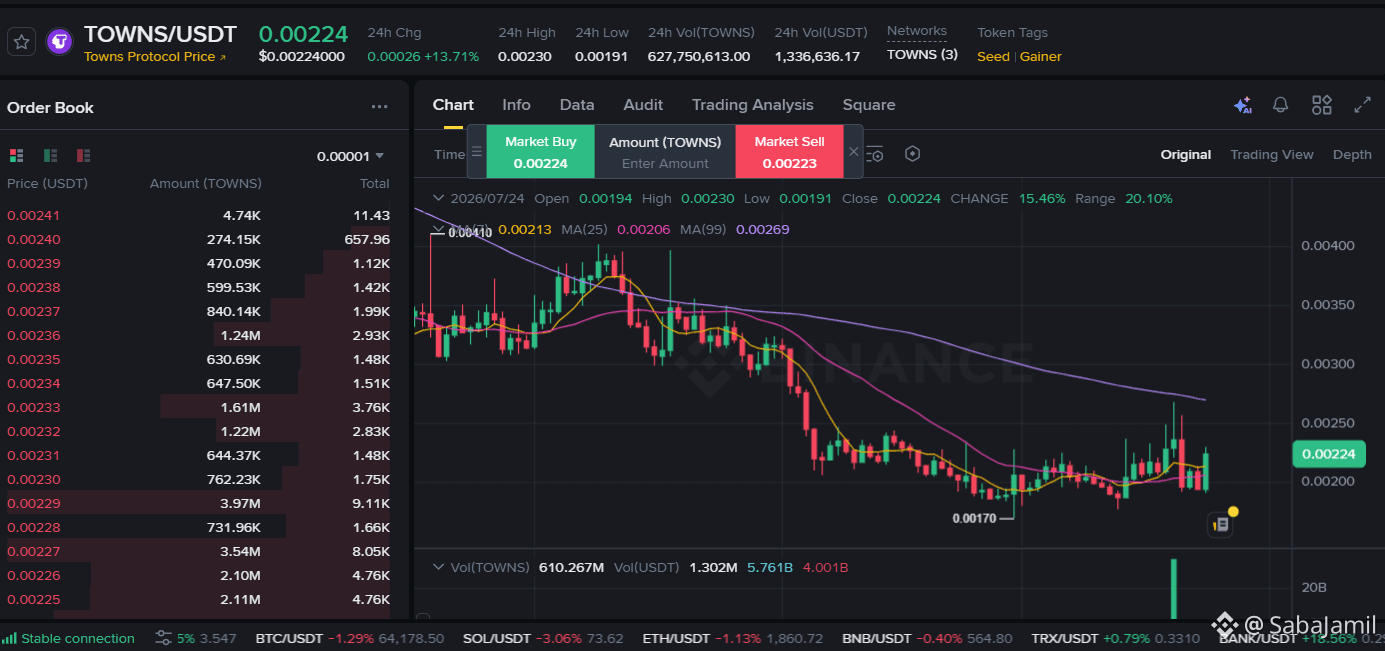1385x651 pixels.
Task: Click order book ask price 0.00233
Action: (x=33, y=407)
